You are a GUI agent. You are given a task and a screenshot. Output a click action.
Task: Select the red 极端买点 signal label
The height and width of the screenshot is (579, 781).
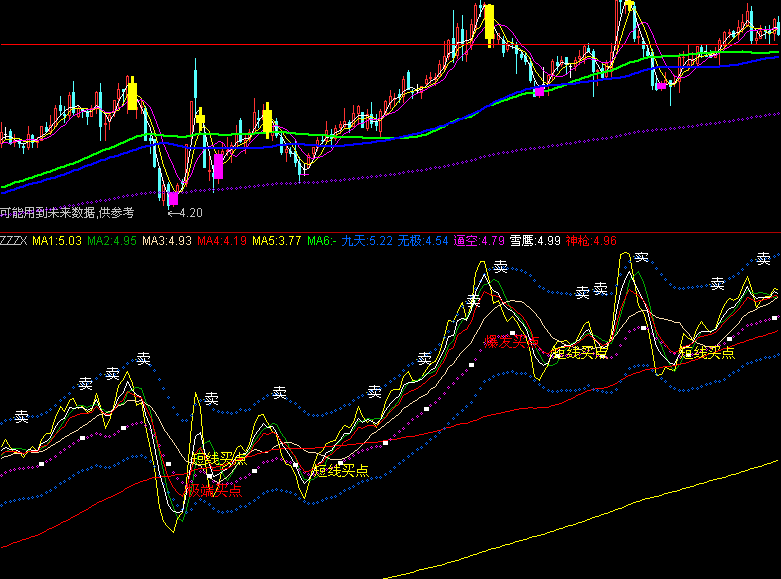(x=213, y=491)
